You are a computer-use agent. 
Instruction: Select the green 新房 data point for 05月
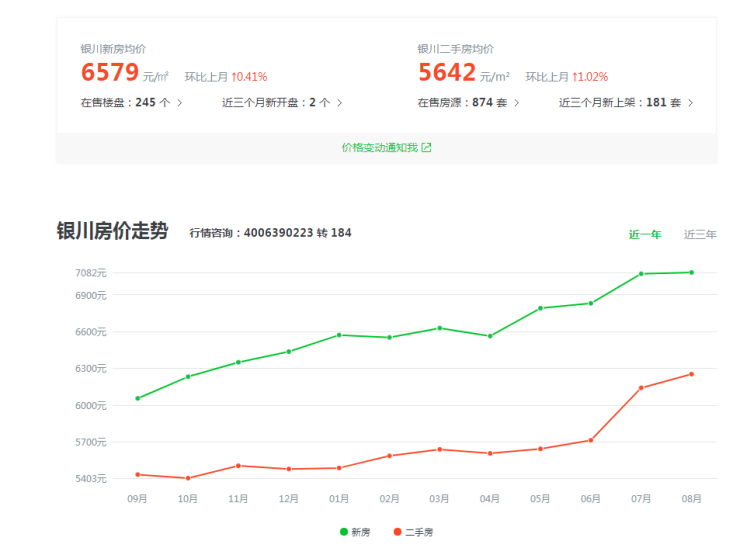[x=540, y=308]
